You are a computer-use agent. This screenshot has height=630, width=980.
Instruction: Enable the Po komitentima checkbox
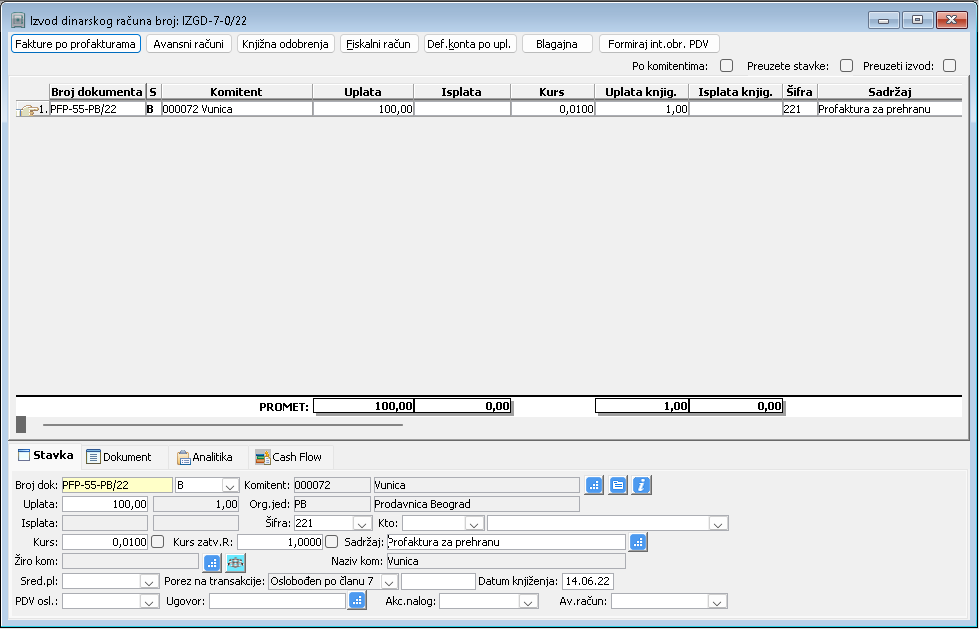pyautogui.click(x=726, y=66)
